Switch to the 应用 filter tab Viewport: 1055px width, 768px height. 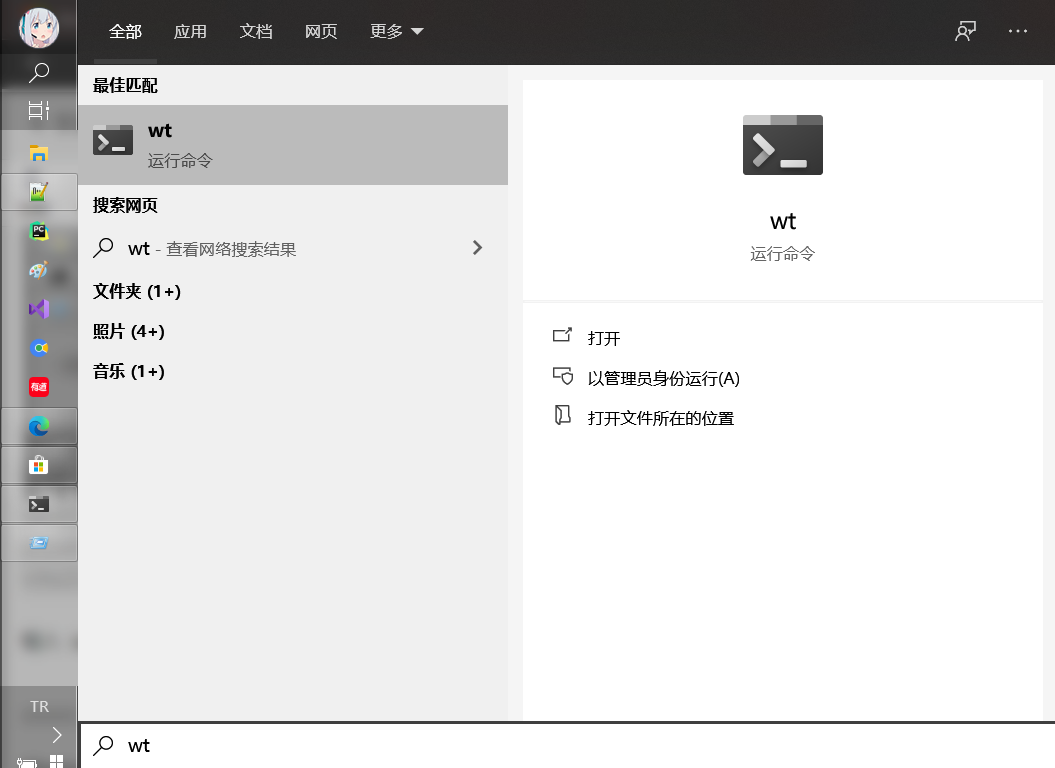tap(190, 31)
